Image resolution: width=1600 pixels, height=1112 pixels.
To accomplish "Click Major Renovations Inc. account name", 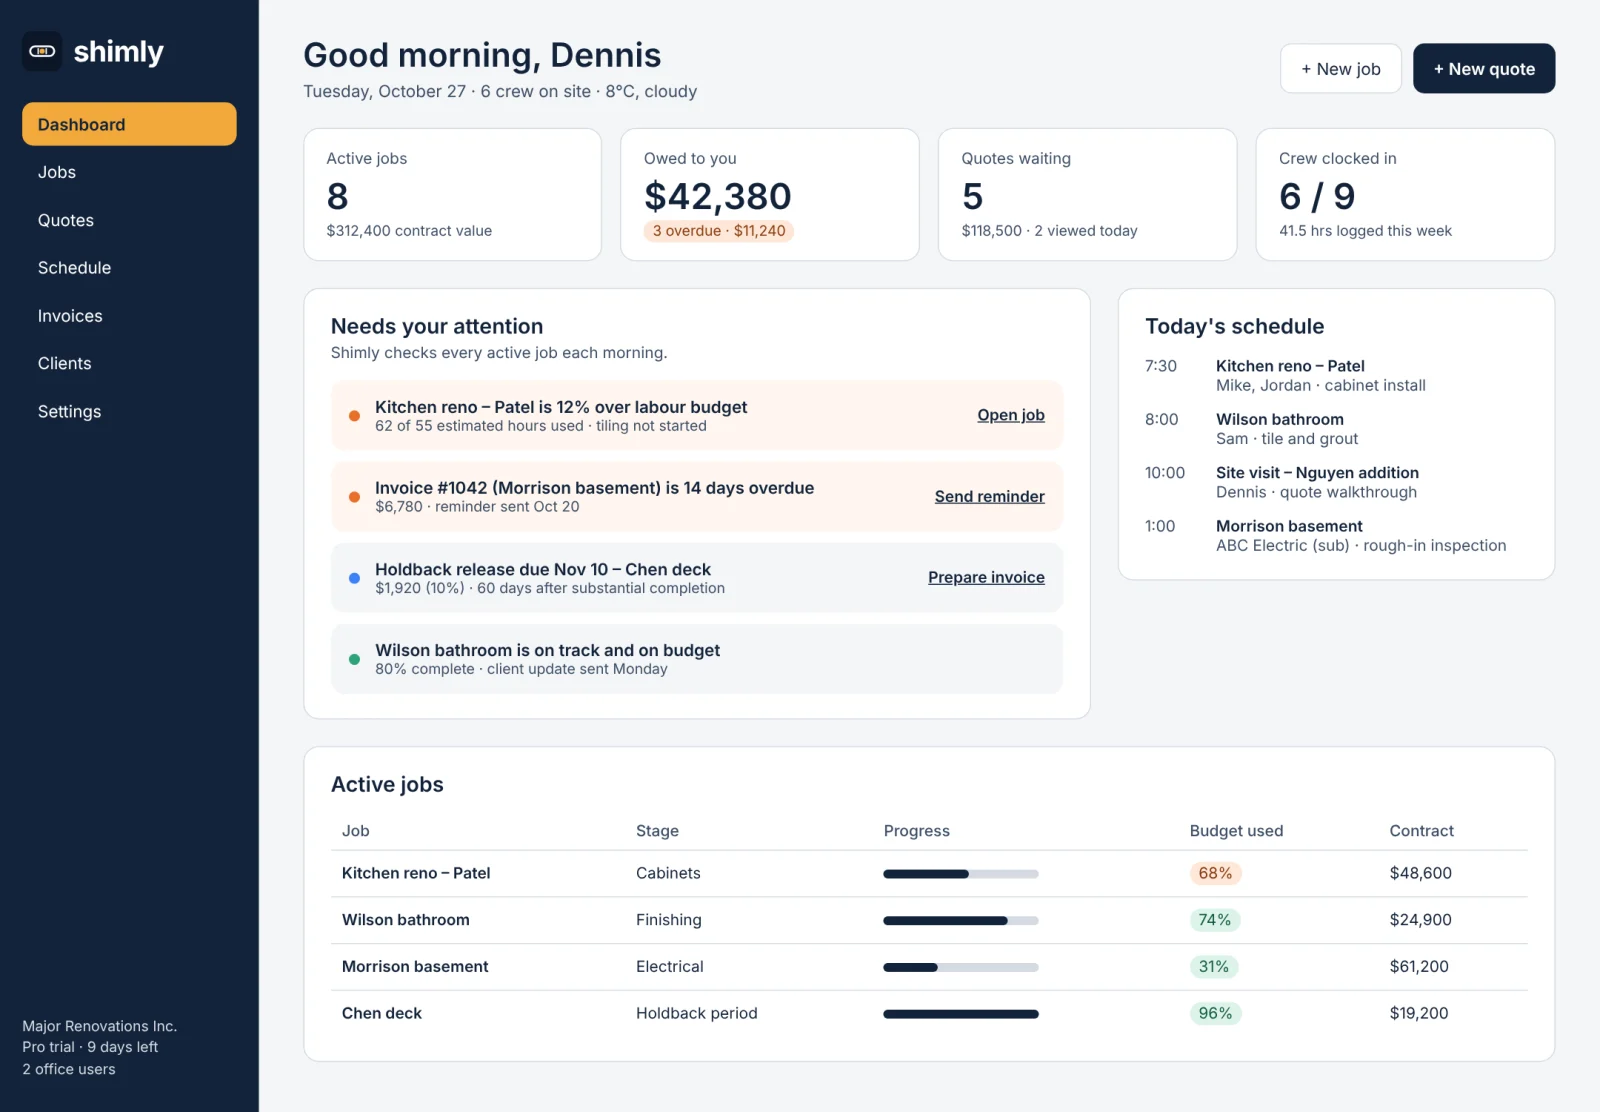I will (x=100, y=1026).
